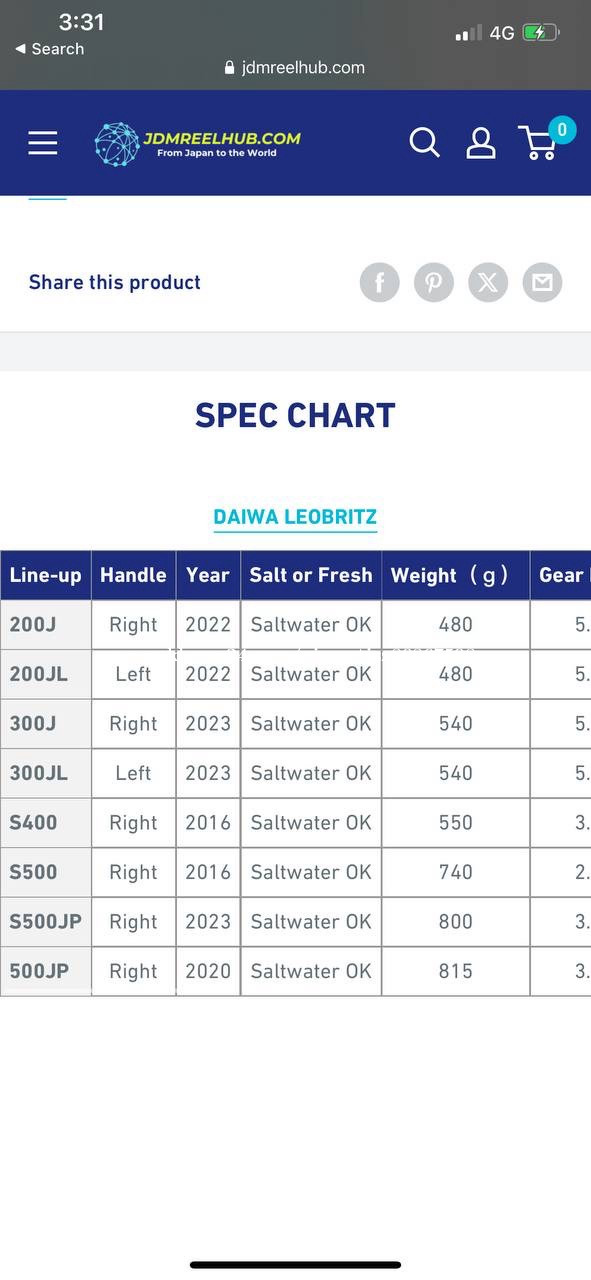Screen dimensions: 591x1280
Task: Tap the jdmreelhub.com address bar
Action: (295, 68)
